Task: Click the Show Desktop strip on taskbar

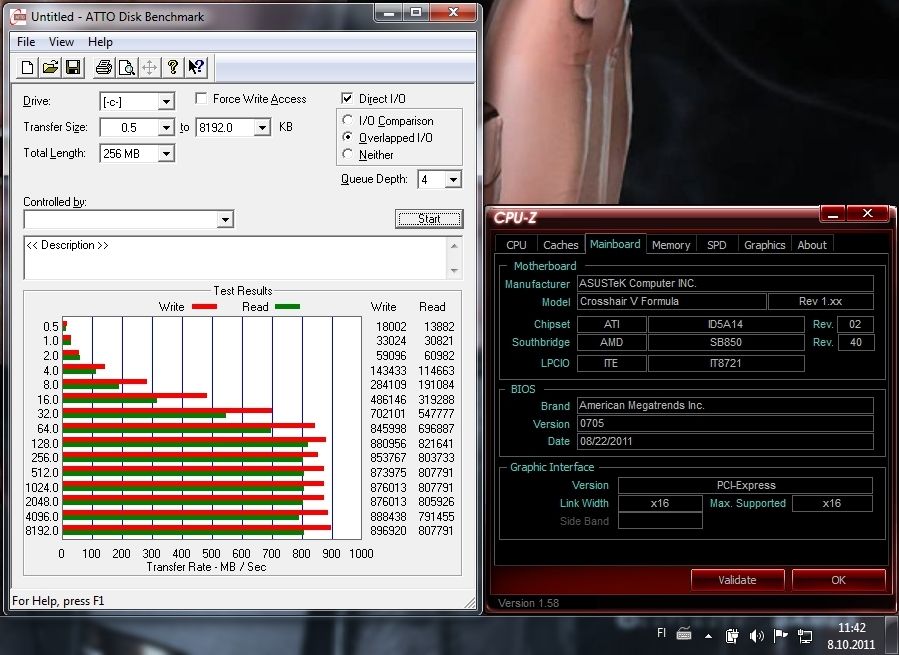Action: (893, 635)
